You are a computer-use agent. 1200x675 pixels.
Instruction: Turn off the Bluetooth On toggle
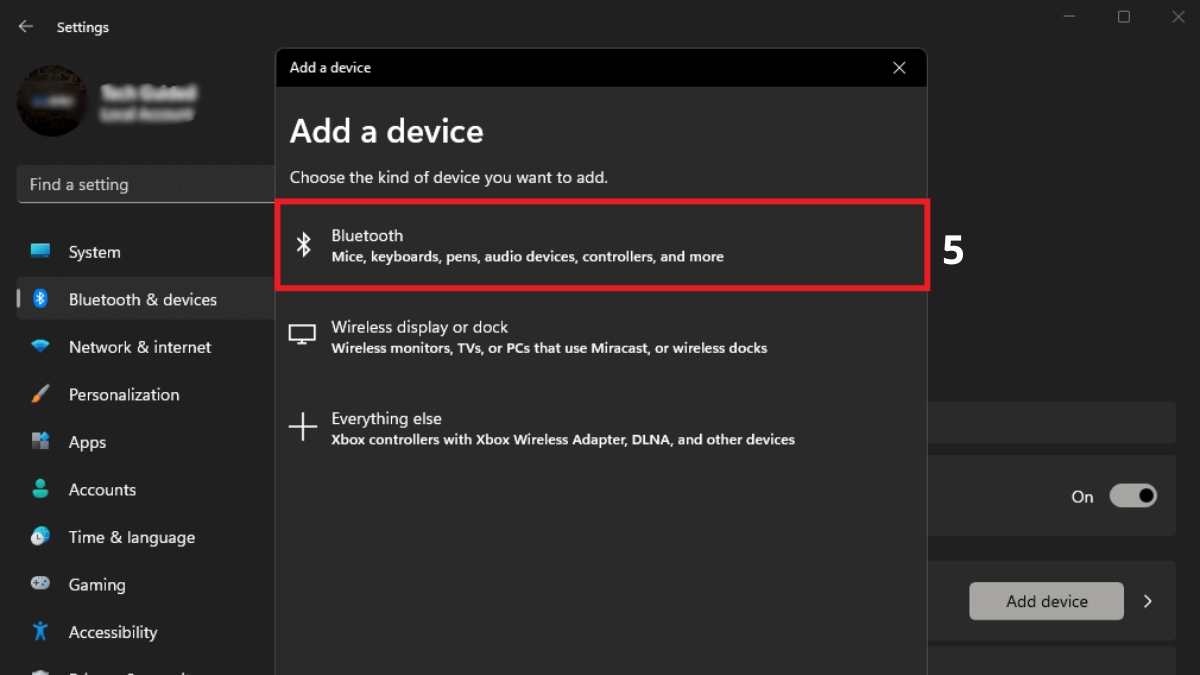tap(1133, 496)
